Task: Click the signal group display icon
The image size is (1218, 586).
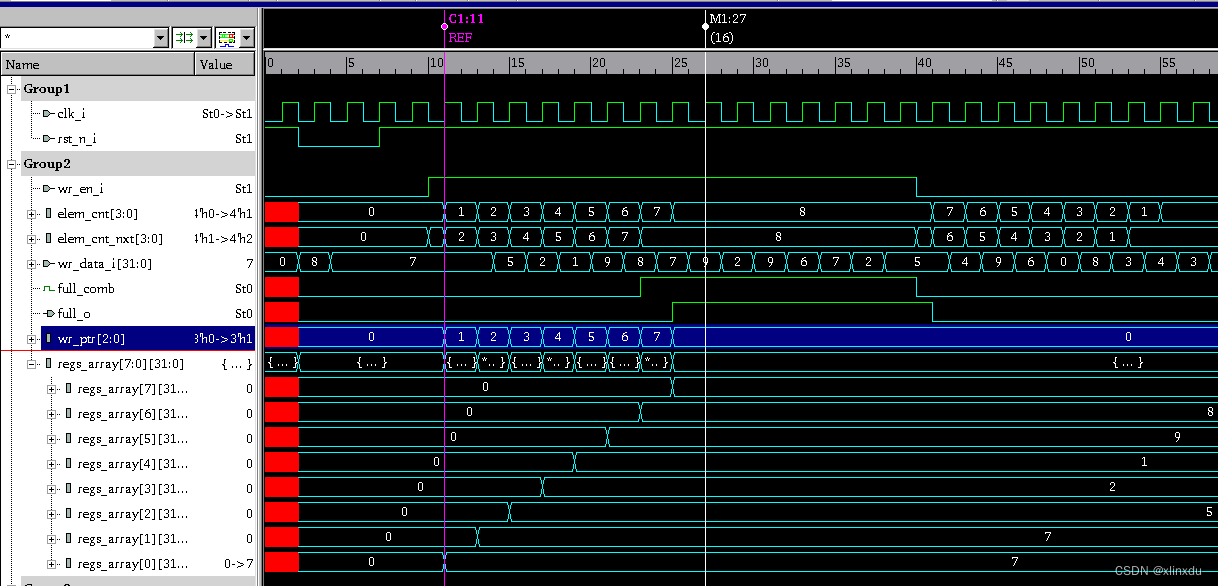Action: click(227, 37)
